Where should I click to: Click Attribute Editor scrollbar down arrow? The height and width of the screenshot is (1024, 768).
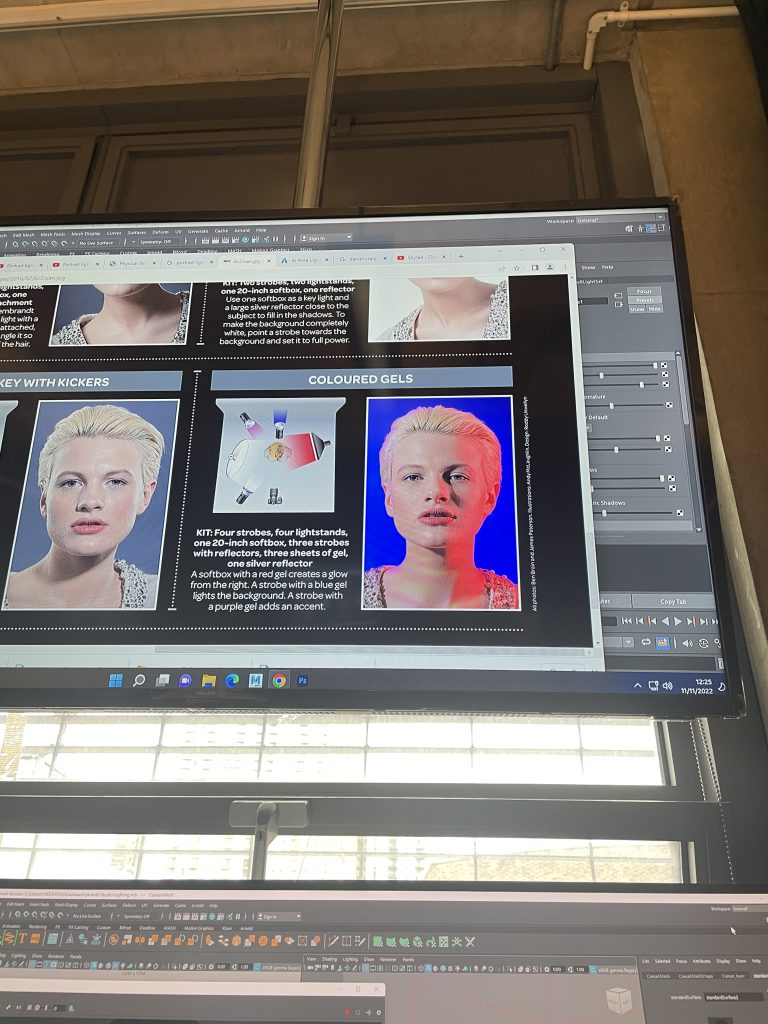point(697,530)
